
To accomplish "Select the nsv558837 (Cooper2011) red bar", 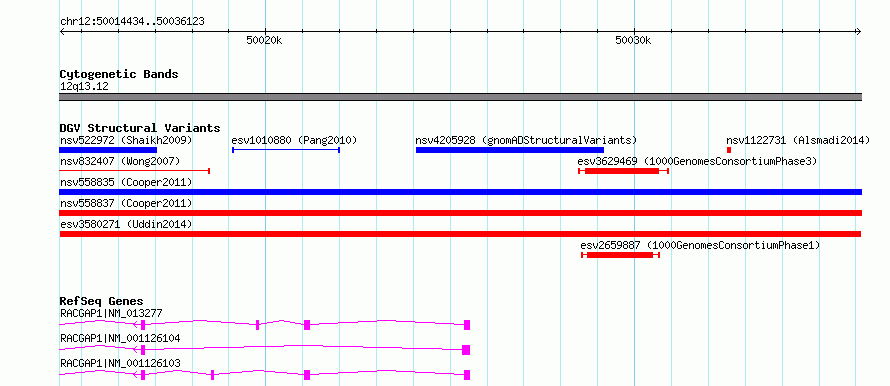I will pos(461,213).
